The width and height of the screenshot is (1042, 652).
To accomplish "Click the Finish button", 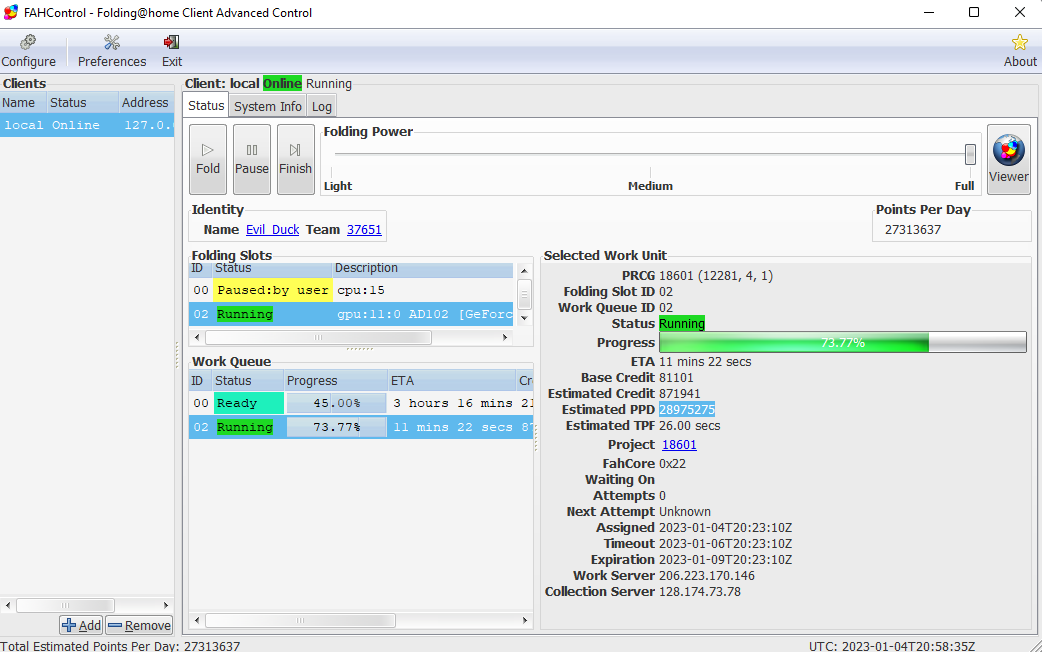I will [x=295, y=159].
